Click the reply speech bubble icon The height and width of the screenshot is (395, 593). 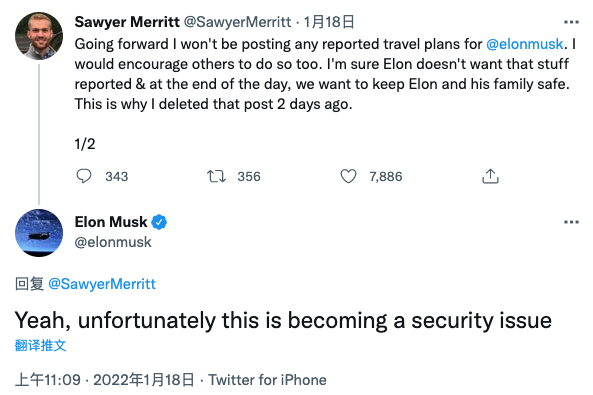coord(84,176)
